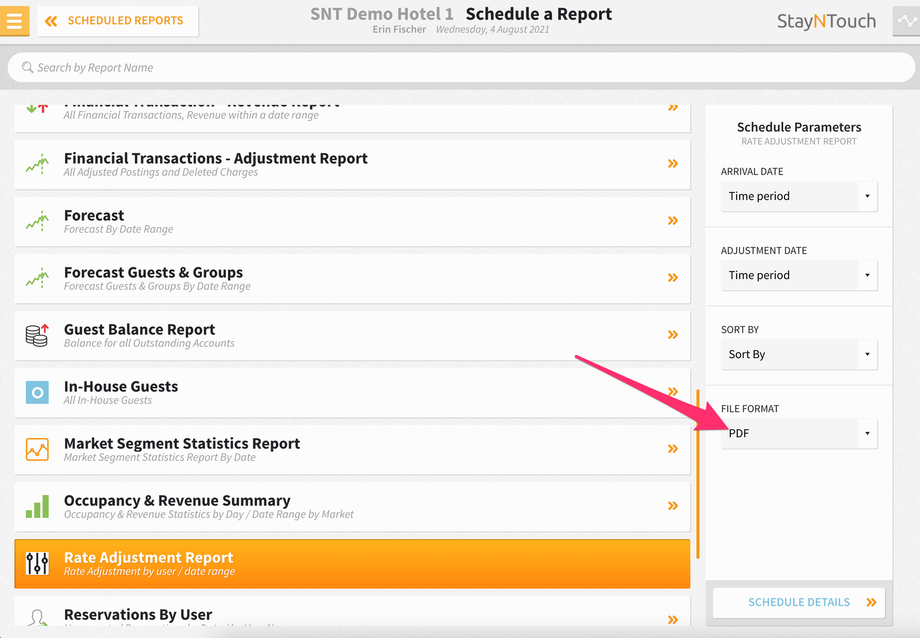Select the In-House Guests report
The width and height of the screenshot is (920, 638).
(x=352, y=392)
